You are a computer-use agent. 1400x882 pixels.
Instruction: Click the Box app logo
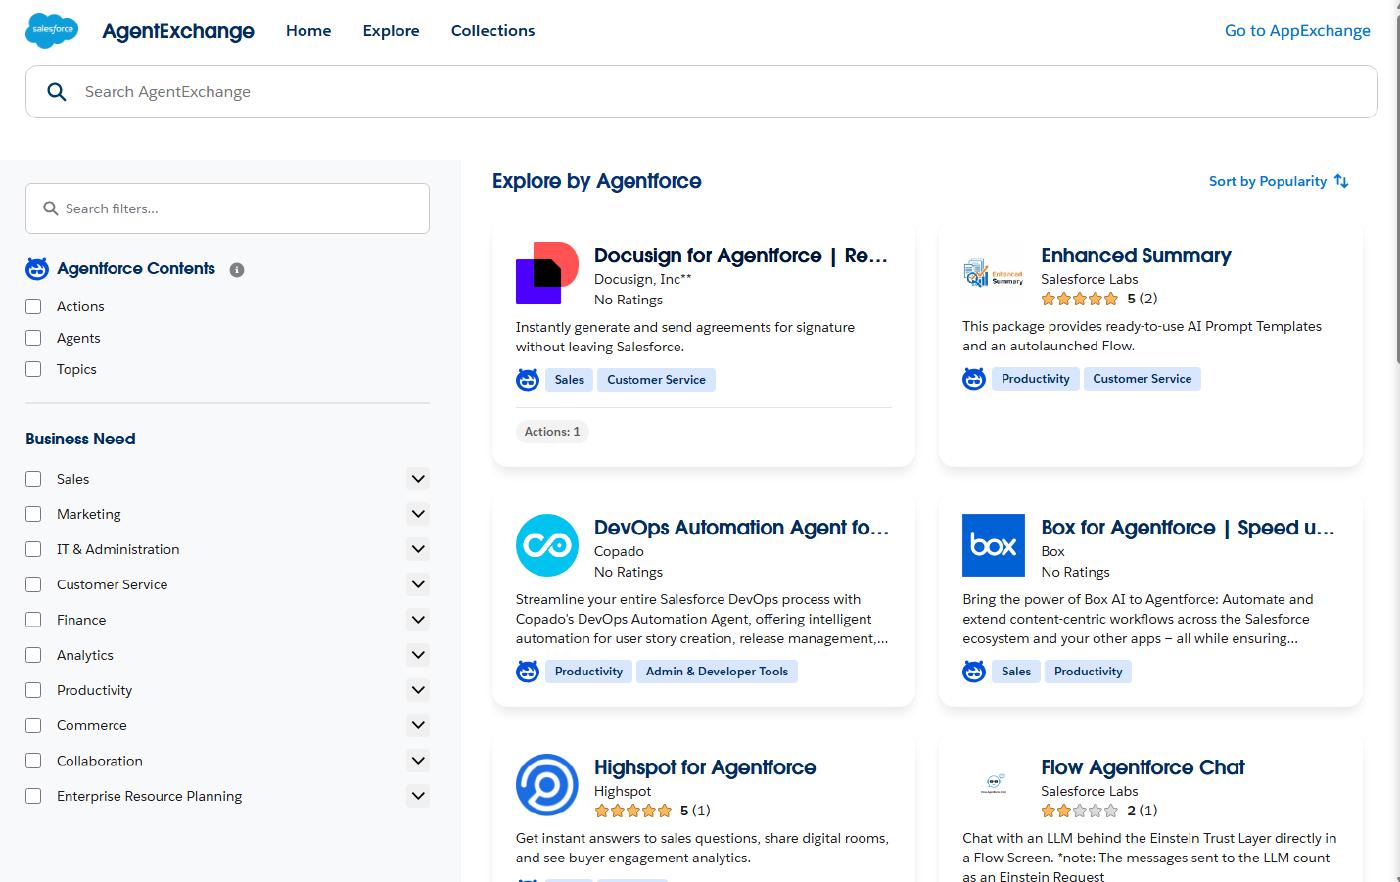coord(993,545)
